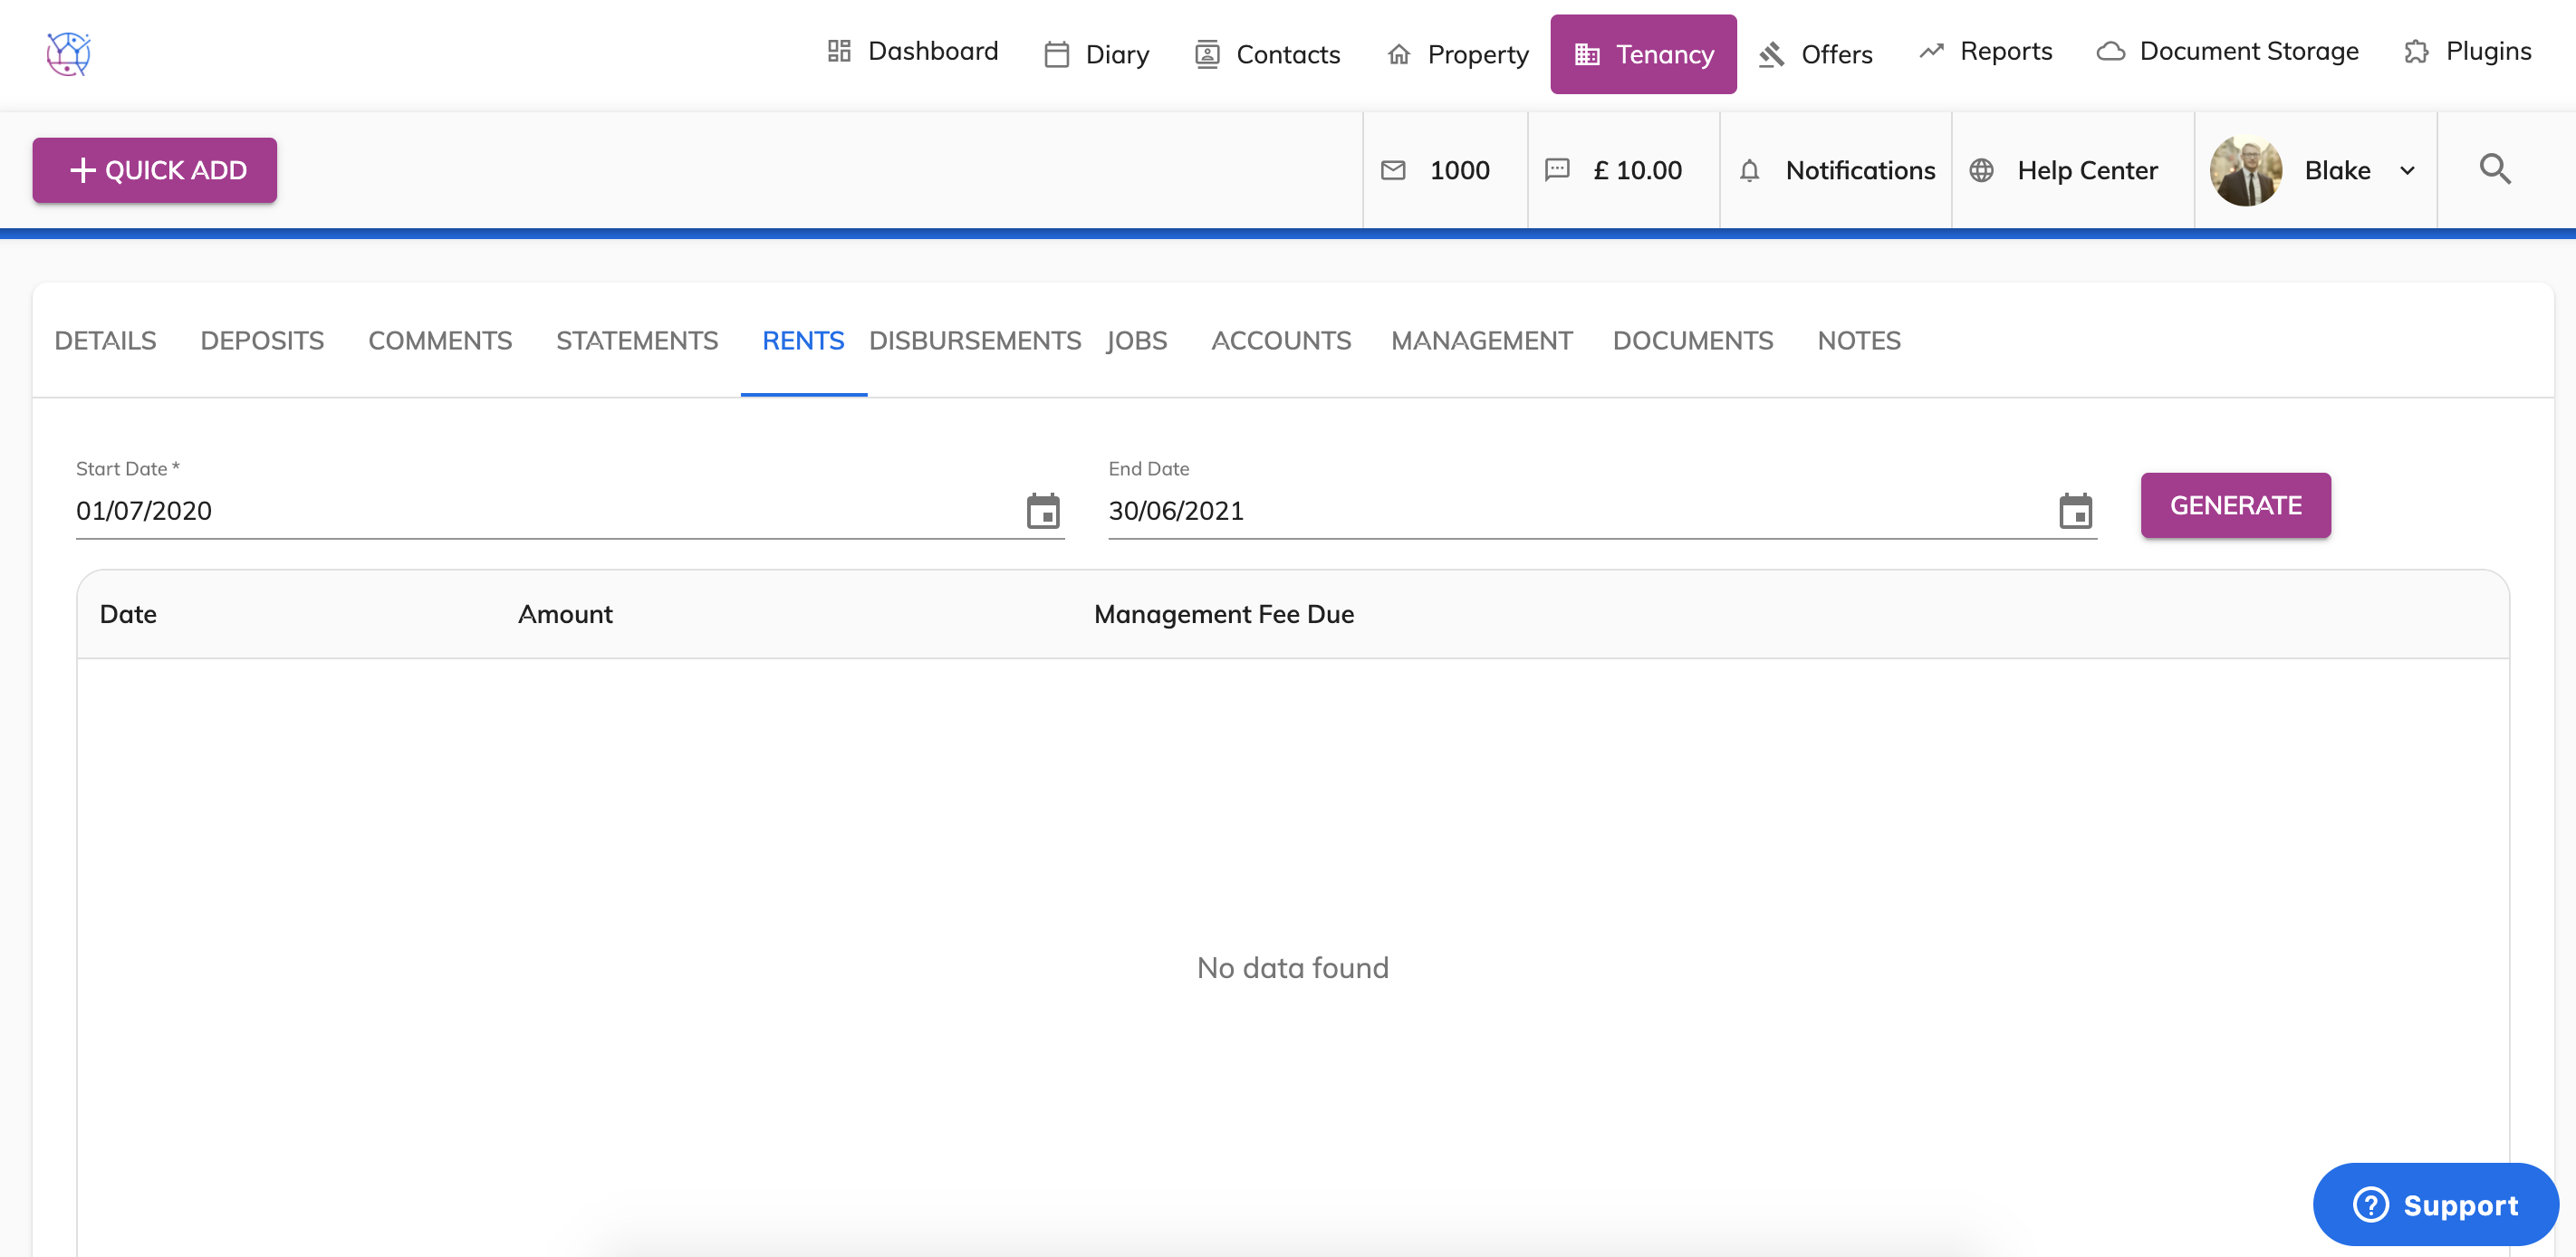Open Help Center globe link
This screenshot has width=2576, height=1257.
click(1981, 171)
